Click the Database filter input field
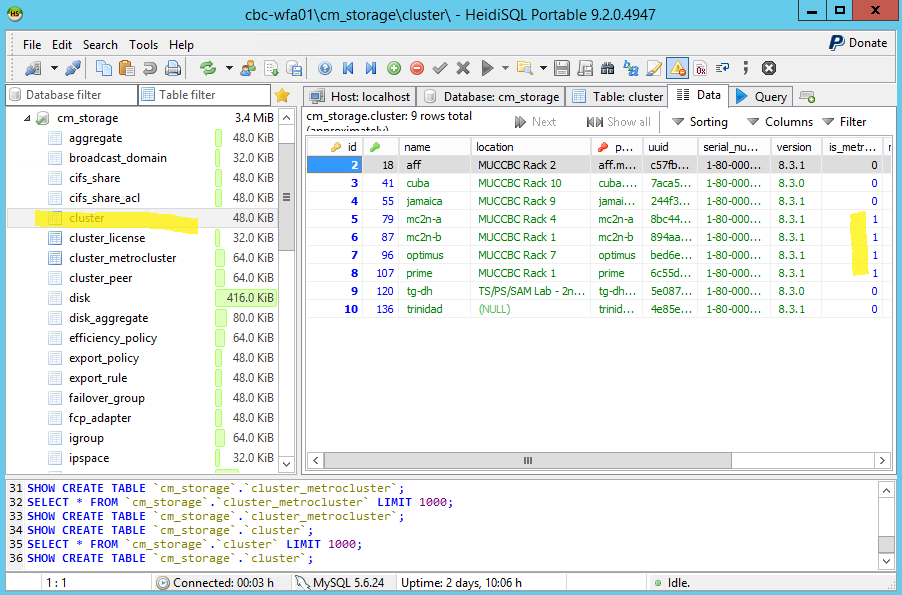The image size is (902, 595). pyautogui.click(x=68, y=95)
